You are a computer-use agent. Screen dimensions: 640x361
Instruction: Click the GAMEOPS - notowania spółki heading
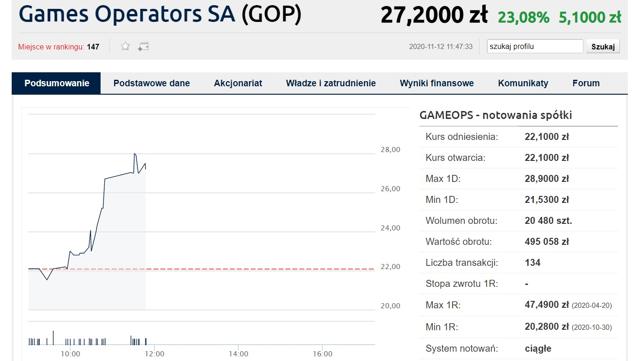[x=496, y=115]
